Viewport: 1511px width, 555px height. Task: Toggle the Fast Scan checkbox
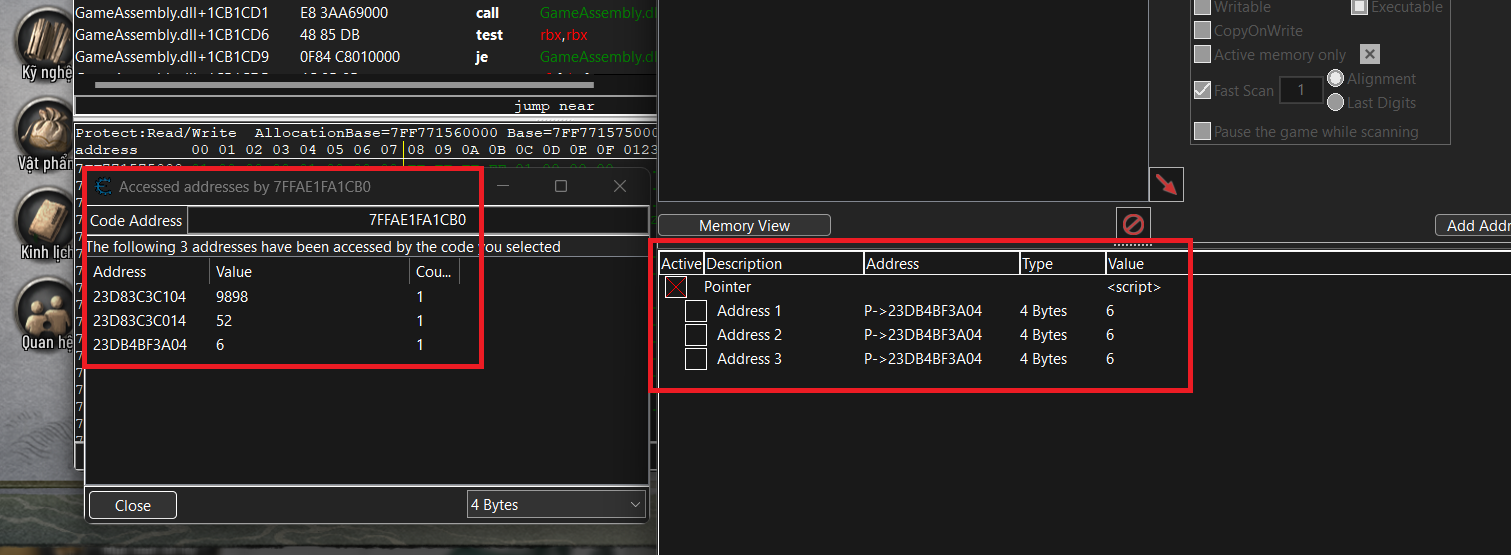point(1202,90)
